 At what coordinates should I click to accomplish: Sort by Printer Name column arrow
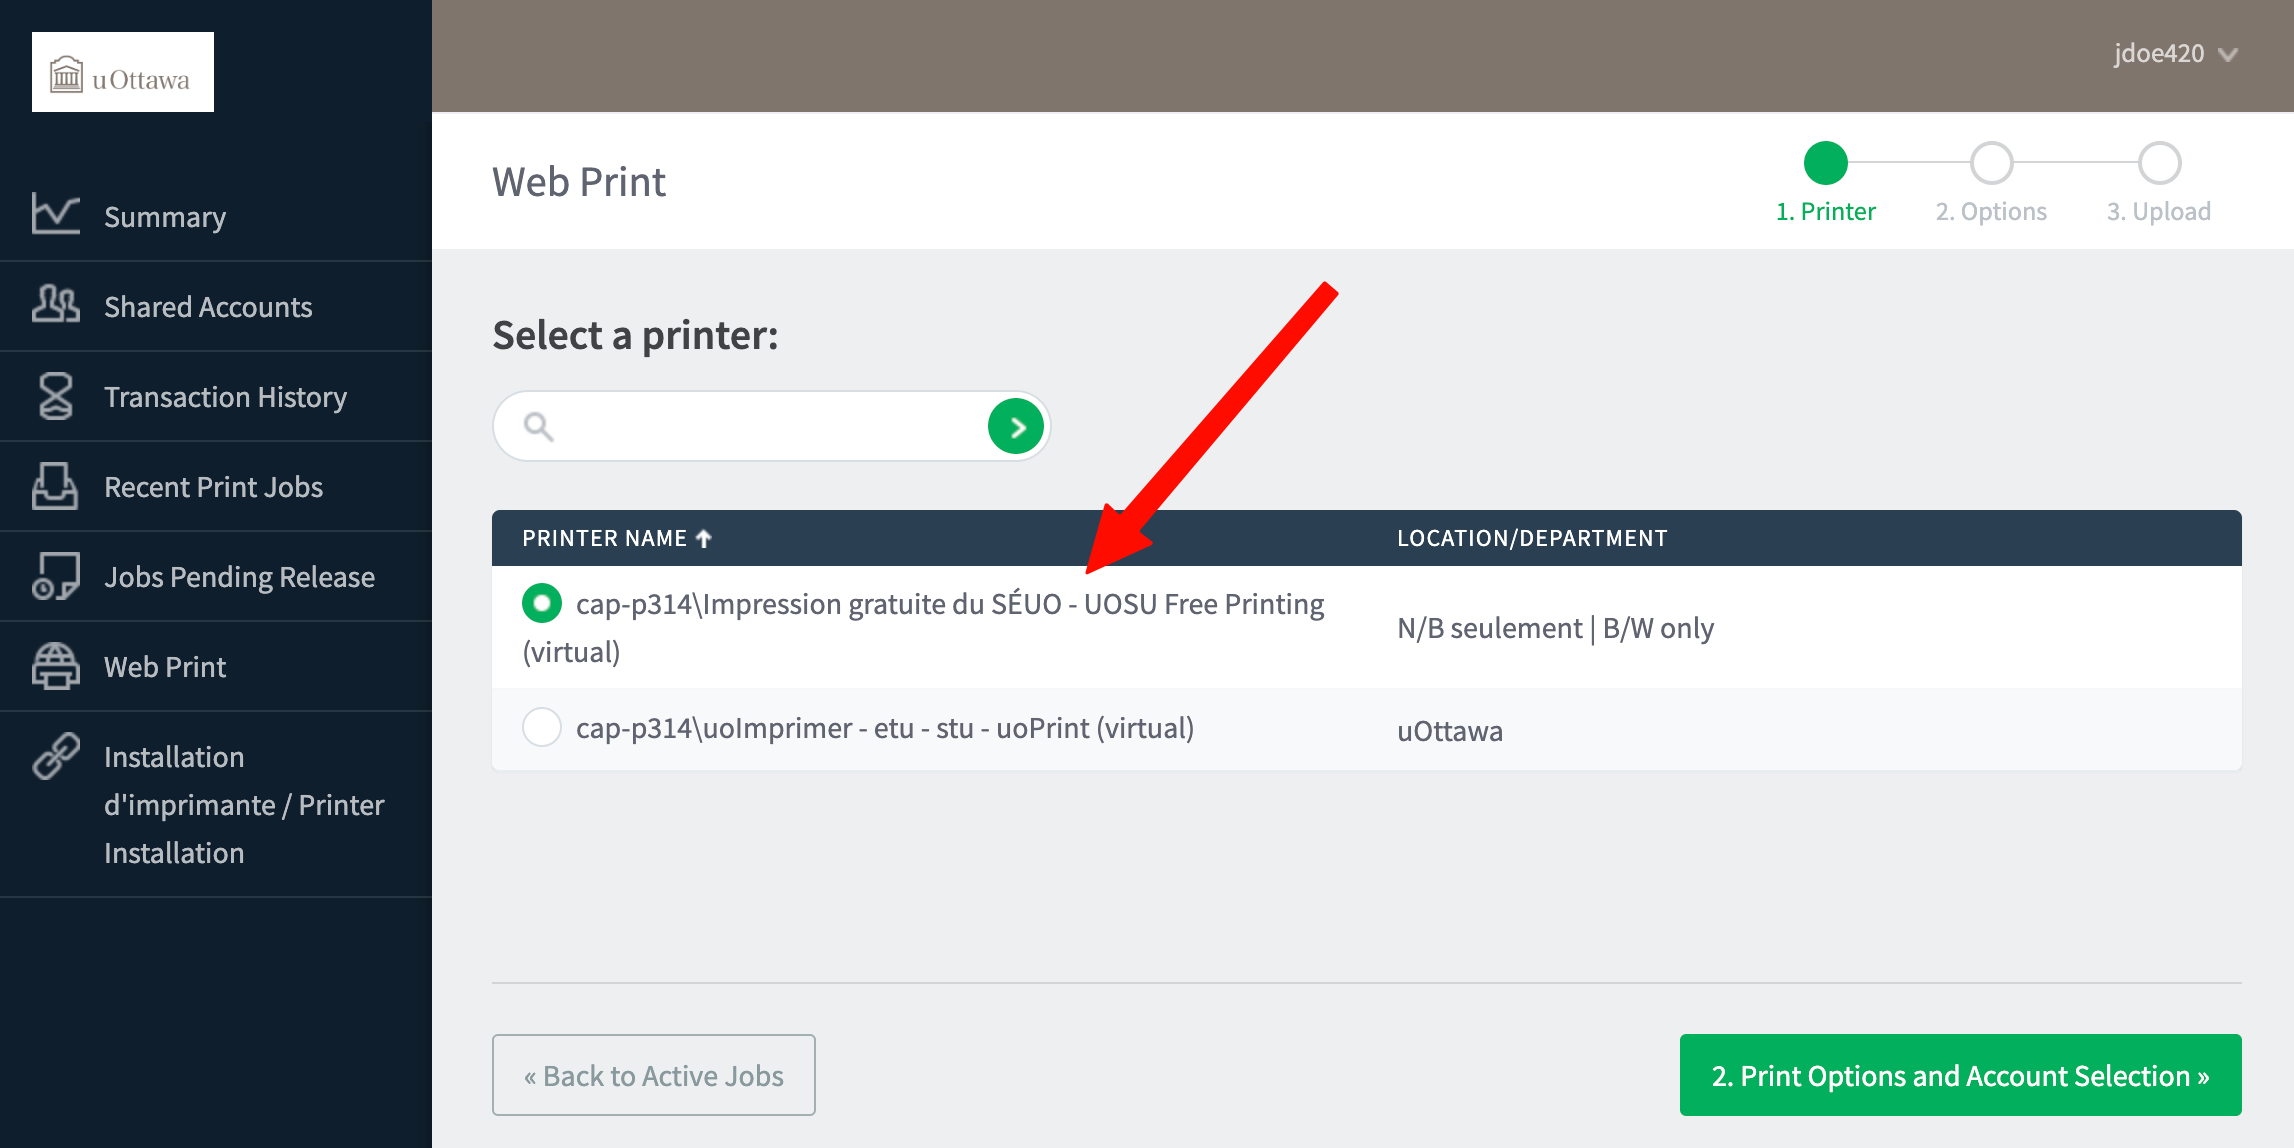click(x=704, y=539)
